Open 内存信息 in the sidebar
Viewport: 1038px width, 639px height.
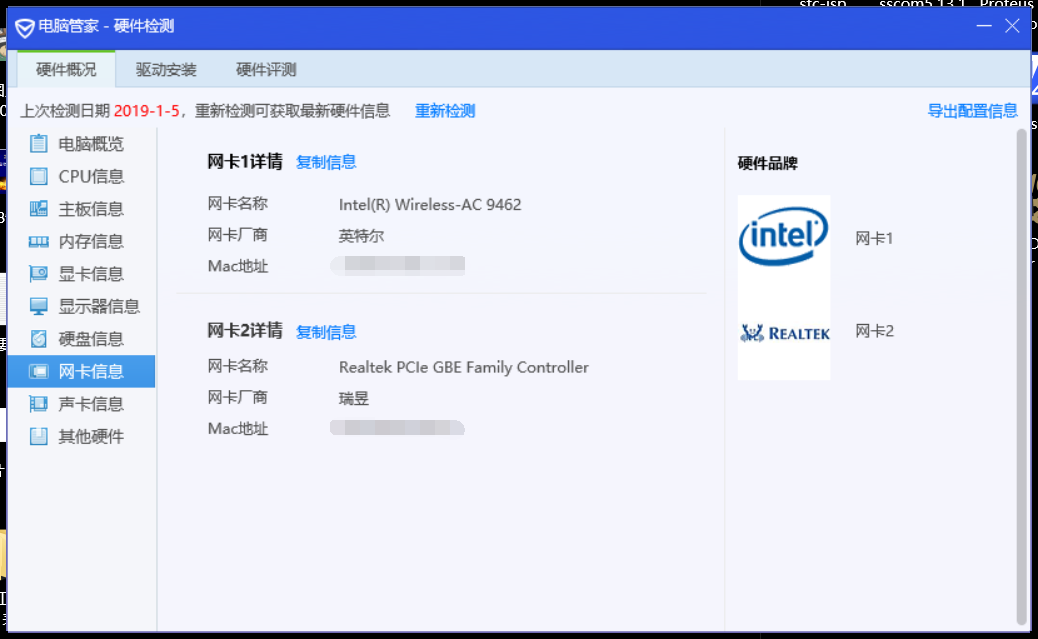pyautogui.click(x=81, y=241)
